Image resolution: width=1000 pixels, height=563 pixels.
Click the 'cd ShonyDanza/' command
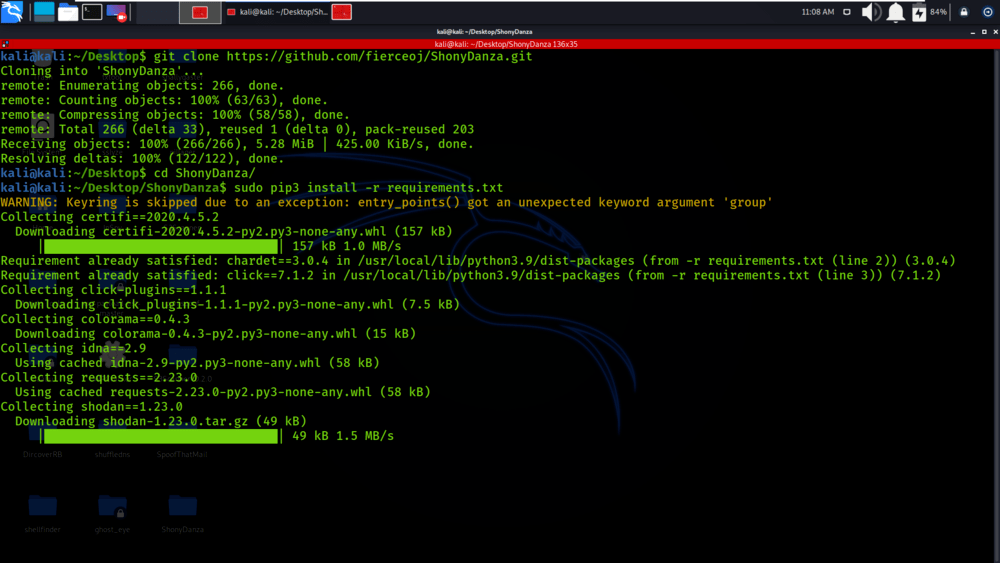205,173
